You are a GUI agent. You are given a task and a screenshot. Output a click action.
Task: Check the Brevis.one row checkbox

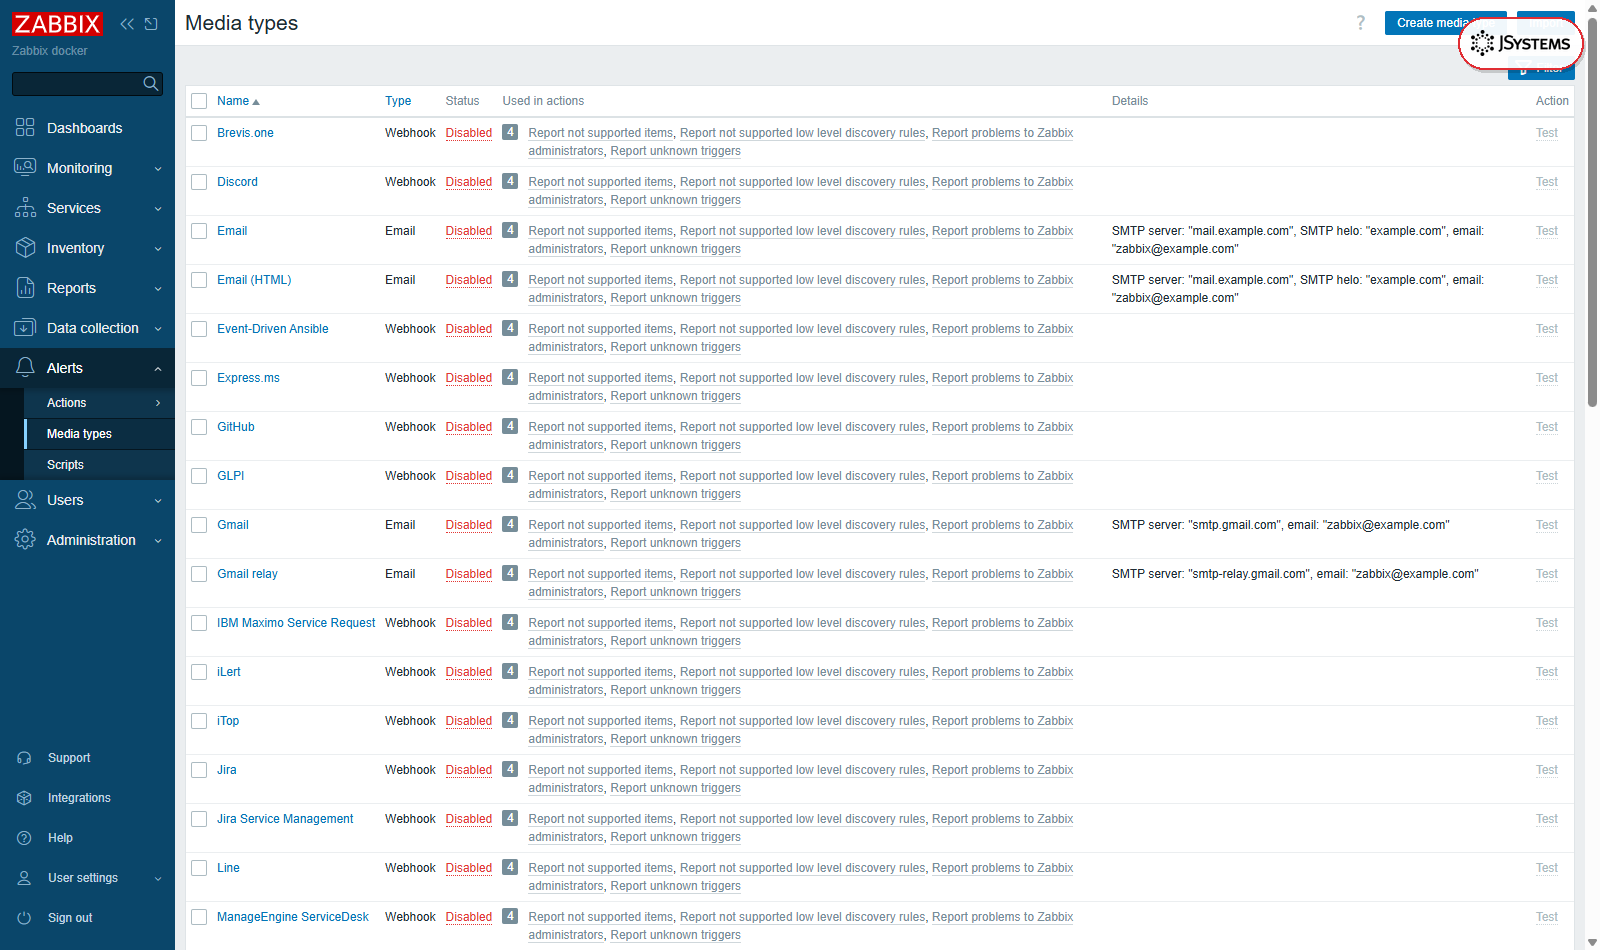point(199,133)
